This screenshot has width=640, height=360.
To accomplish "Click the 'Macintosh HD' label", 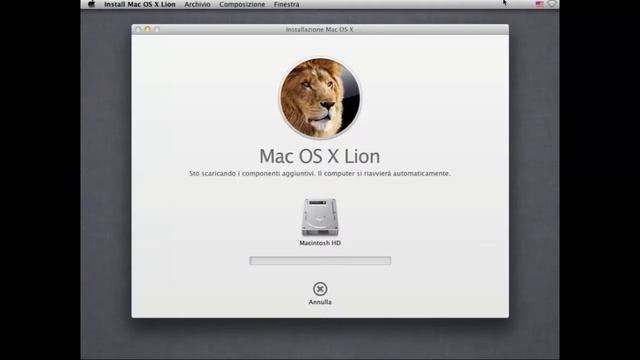I will click(x=320, y=243).
